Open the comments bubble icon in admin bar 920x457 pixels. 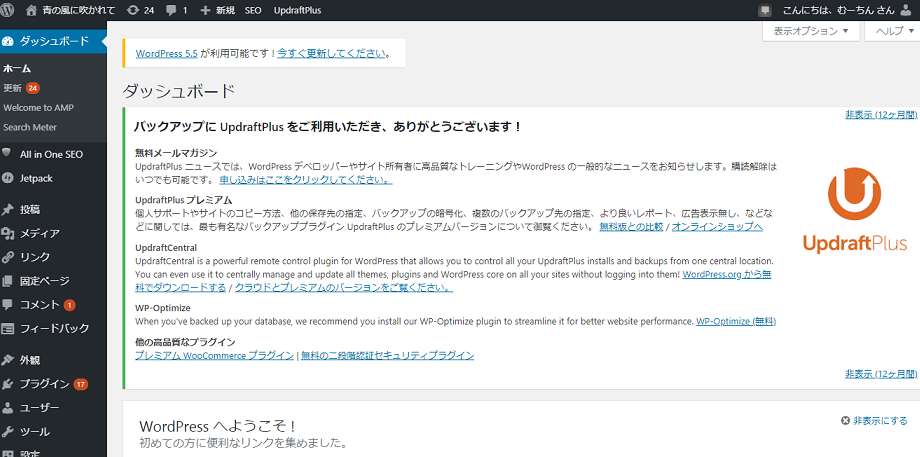tap(171, 10)
